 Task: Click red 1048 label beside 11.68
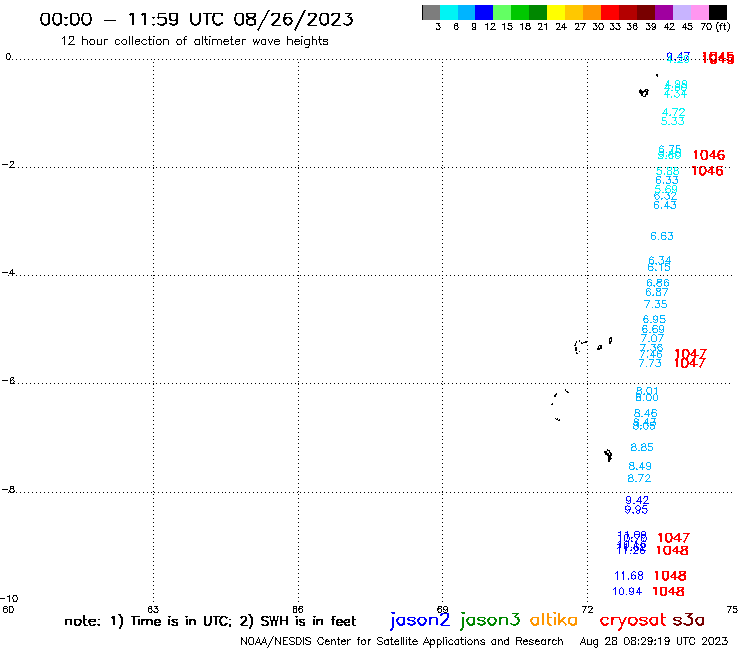tap(670, 576)
